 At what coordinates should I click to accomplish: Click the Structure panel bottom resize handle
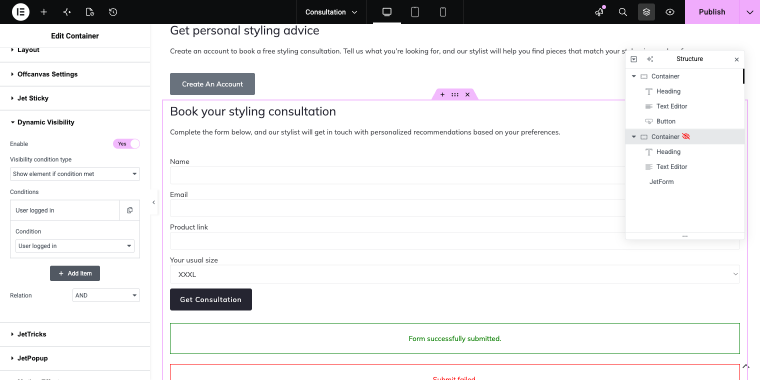point(685,237)
